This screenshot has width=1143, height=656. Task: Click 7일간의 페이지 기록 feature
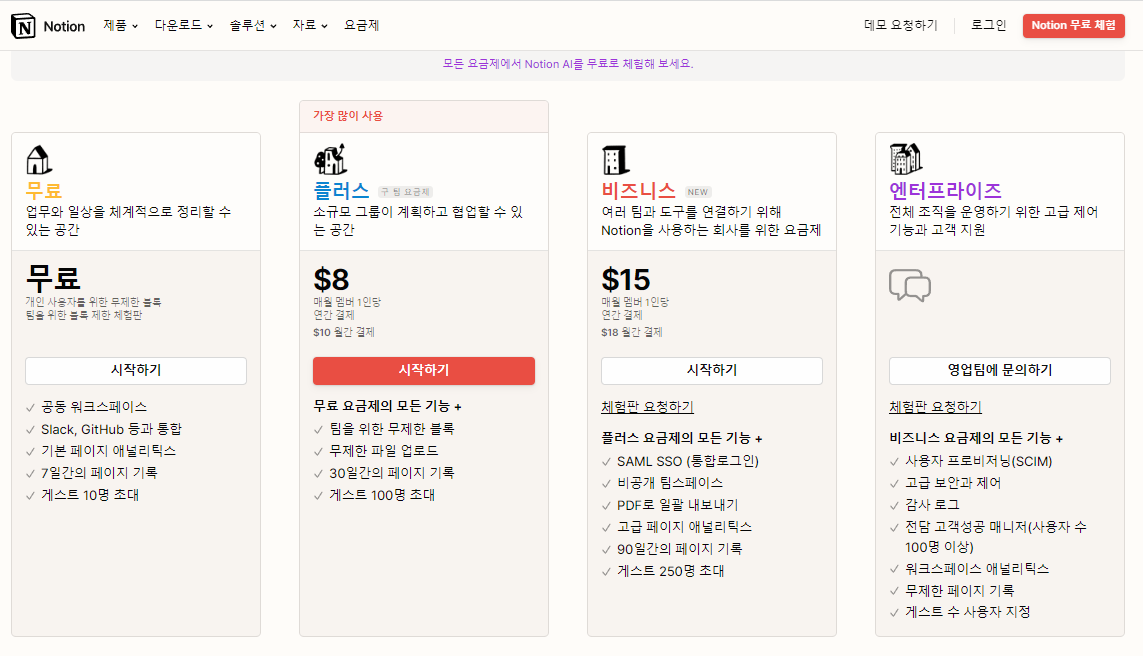99,473
